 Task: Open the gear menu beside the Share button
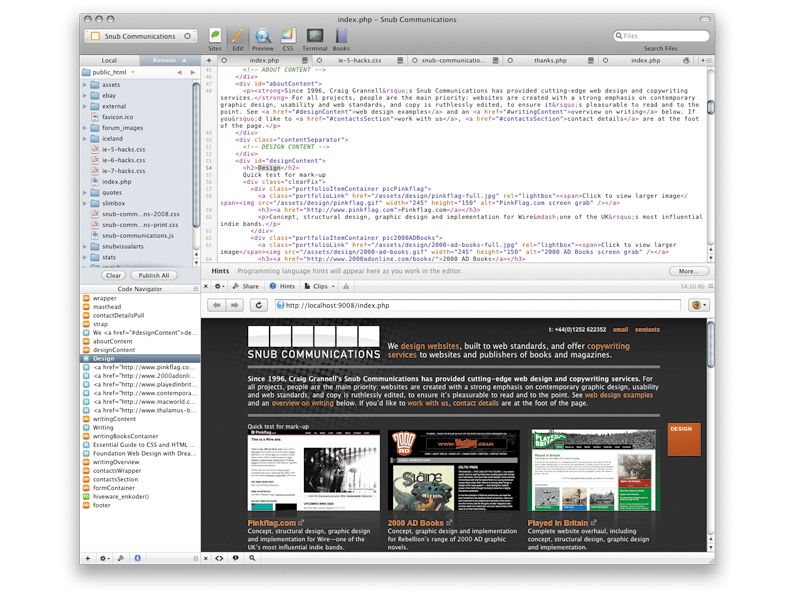click(x=219, y=286)
